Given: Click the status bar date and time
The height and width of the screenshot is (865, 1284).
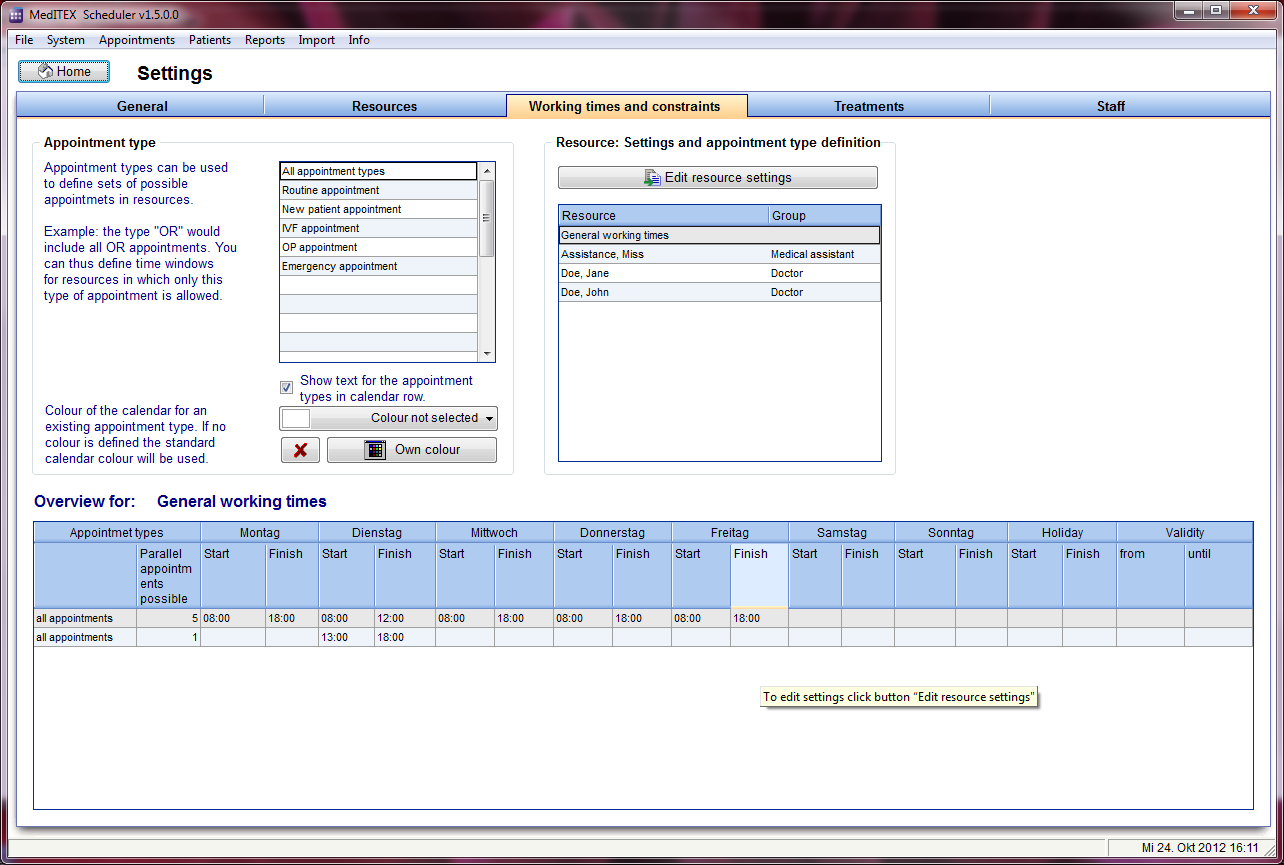Looking at the screenshot, I should tap(1200, 848).
